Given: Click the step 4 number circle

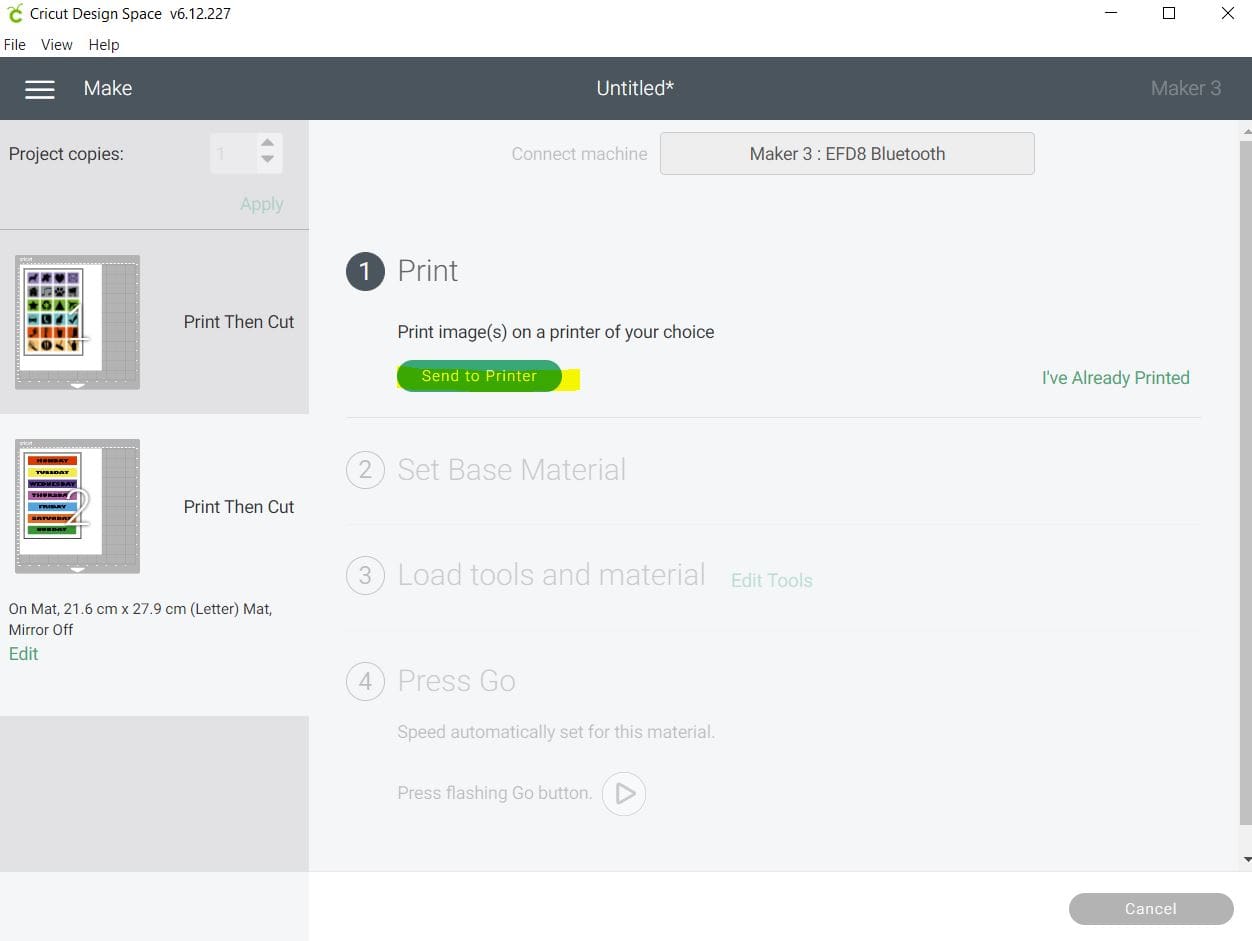Looking at the screenshot, I should [365, 682].
